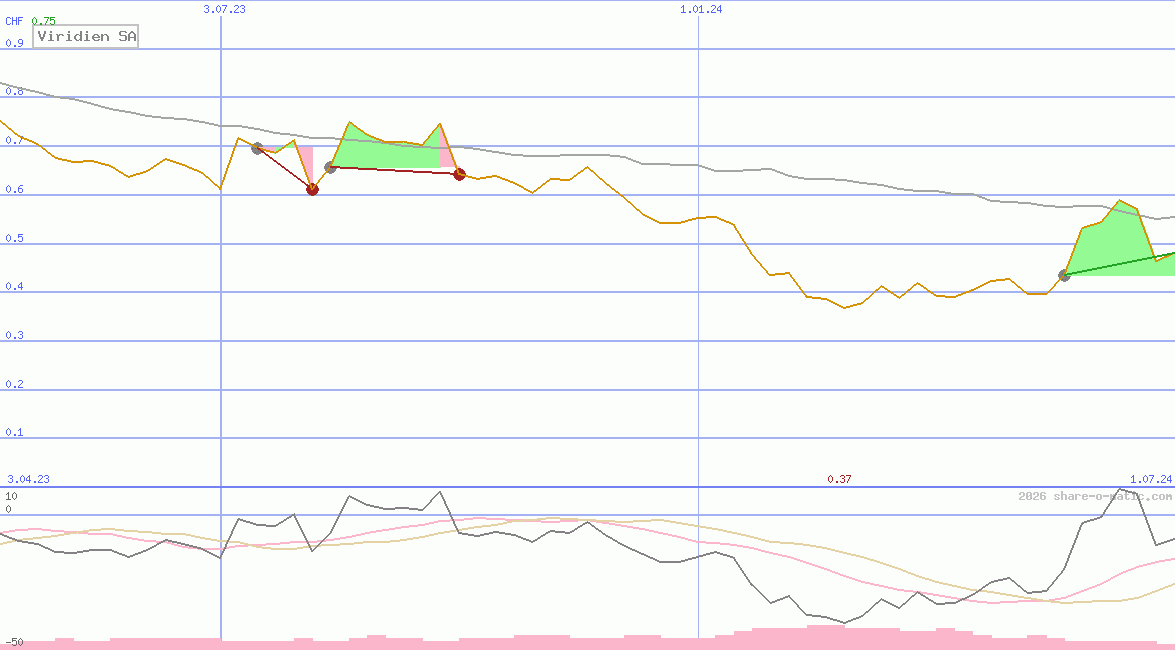Click the first red exit marker near 0.6
Image resolution: width=1175 pixels, height=650 pixels.
pos(312,189)
